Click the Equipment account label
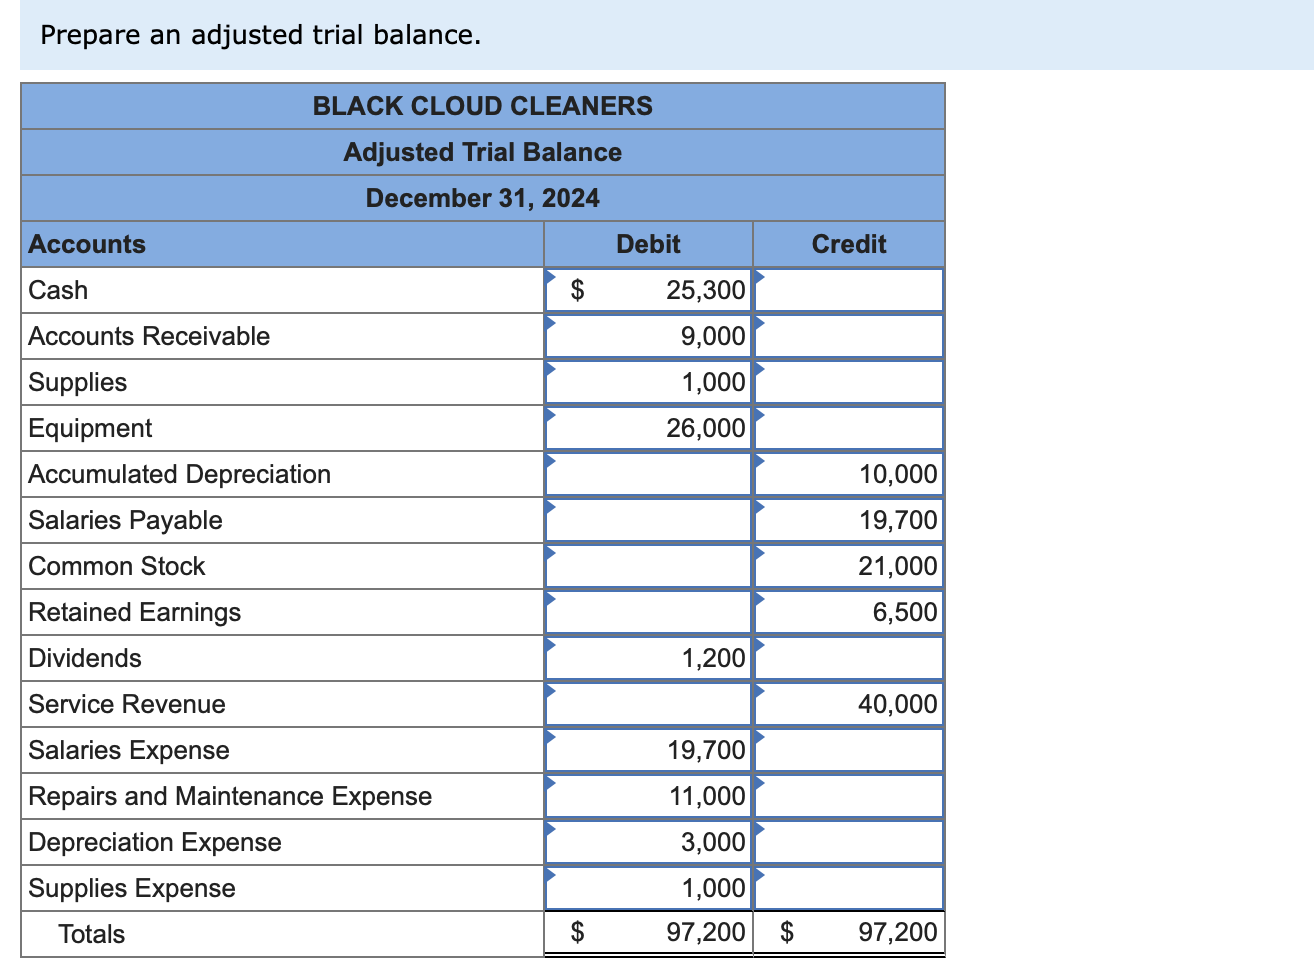Viewport: 1314px width, 968px height. click(90, 428)
